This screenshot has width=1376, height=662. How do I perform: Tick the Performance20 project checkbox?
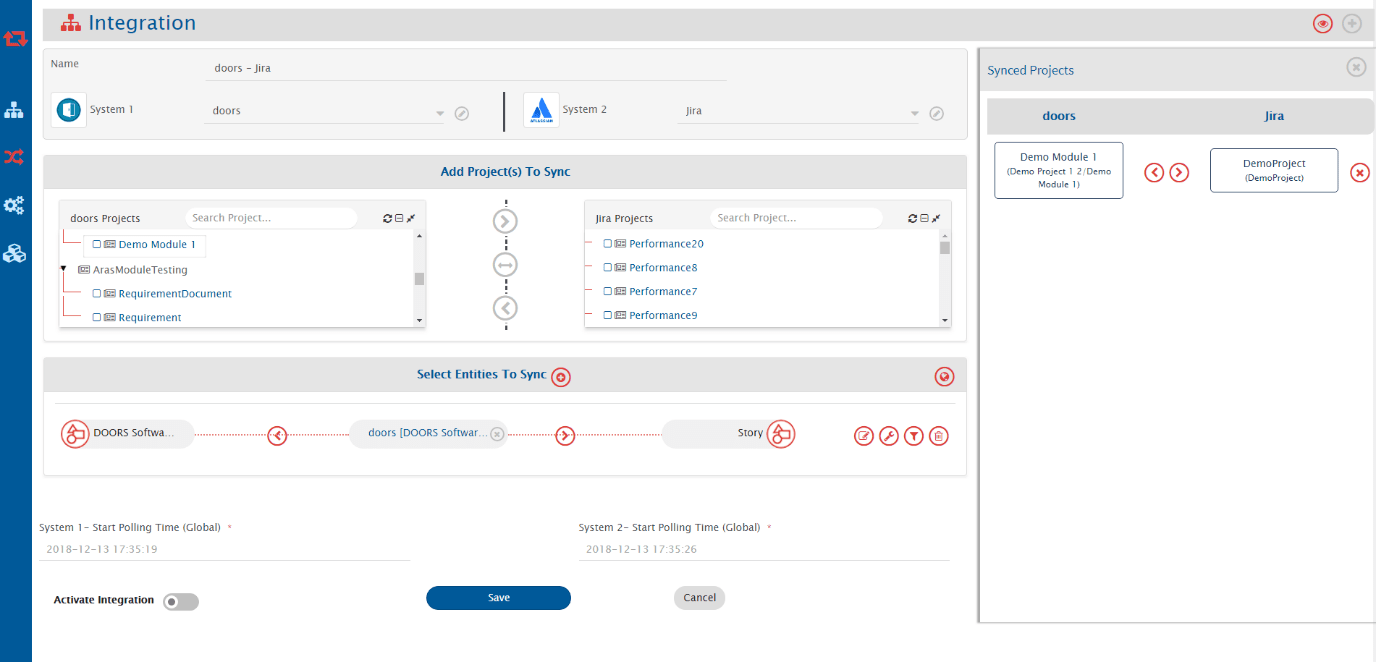(x=608, y=244)
